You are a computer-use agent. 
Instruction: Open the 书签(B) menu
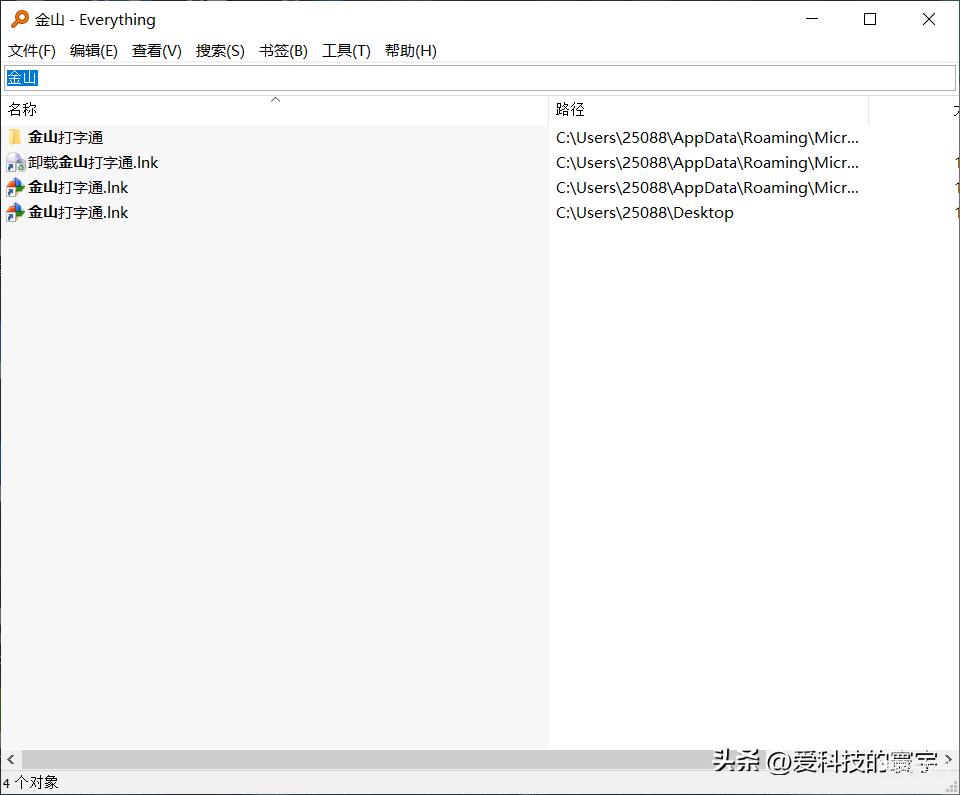click(x=283, y=51)
